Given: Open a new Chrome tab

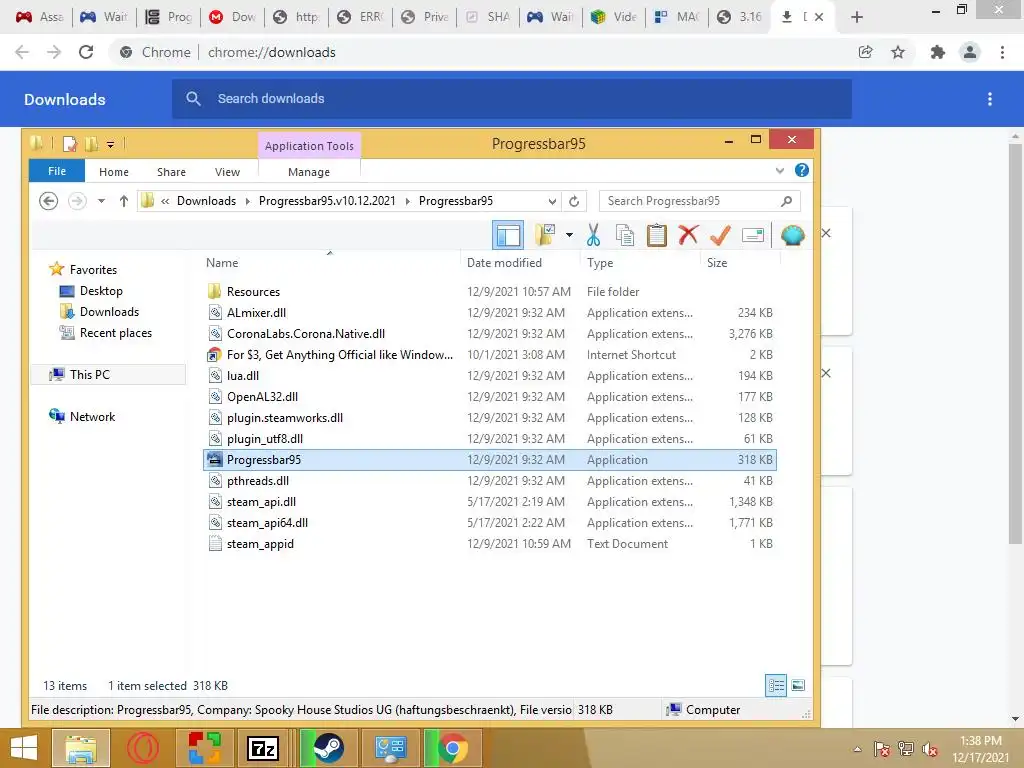Looking at the screenshot, I should tap(857, 17).
